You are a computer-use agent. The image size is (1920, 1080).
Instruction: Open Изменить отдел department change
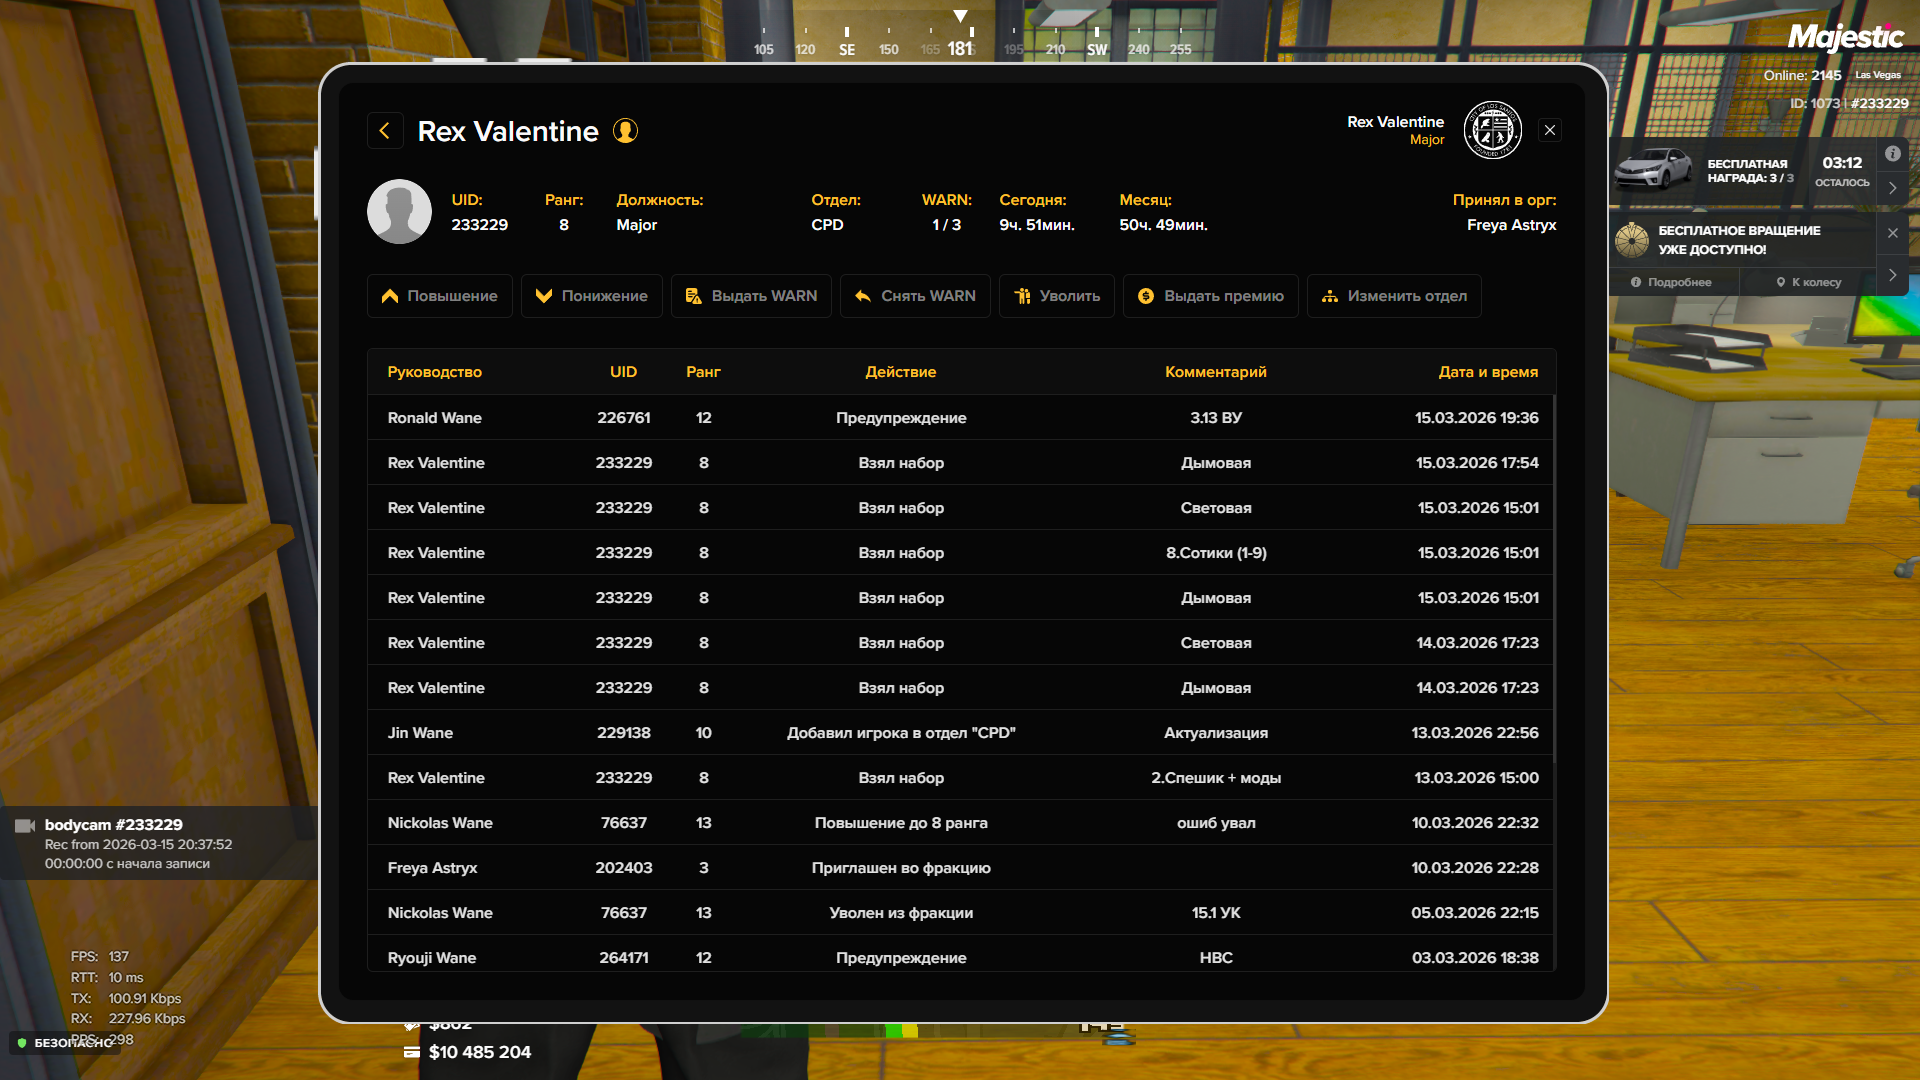click(1393, 296)
